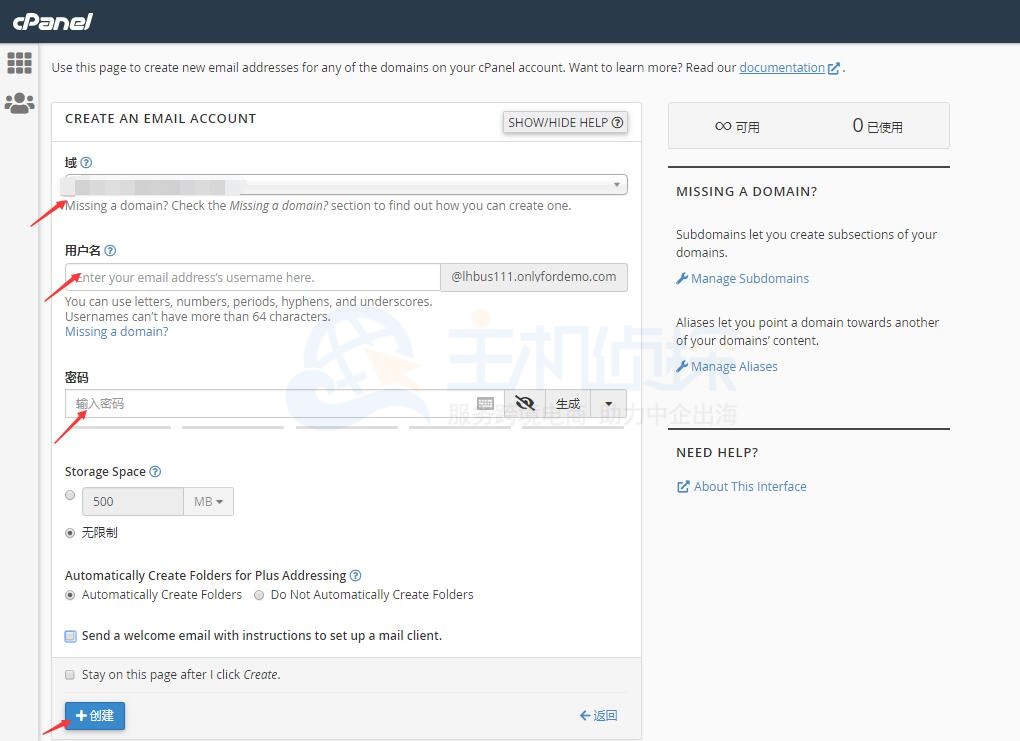Click the 创建 create button
This screenshot has height=741, width=1020.
click(x=94, y=716)
